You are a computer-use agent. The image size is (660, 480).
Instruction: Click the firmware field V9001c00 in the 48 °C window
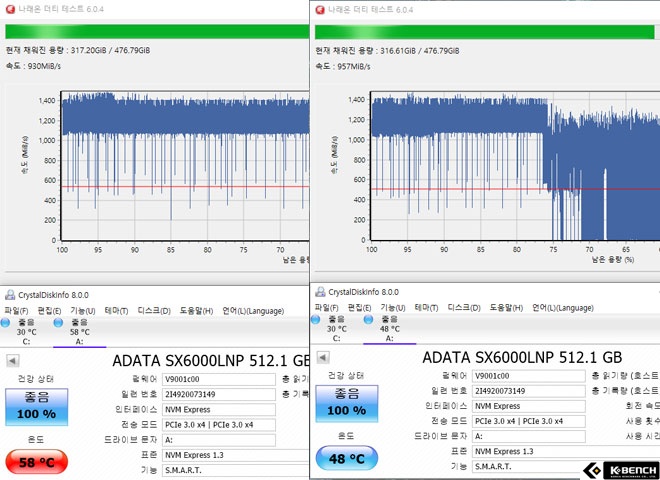(529, 376)
